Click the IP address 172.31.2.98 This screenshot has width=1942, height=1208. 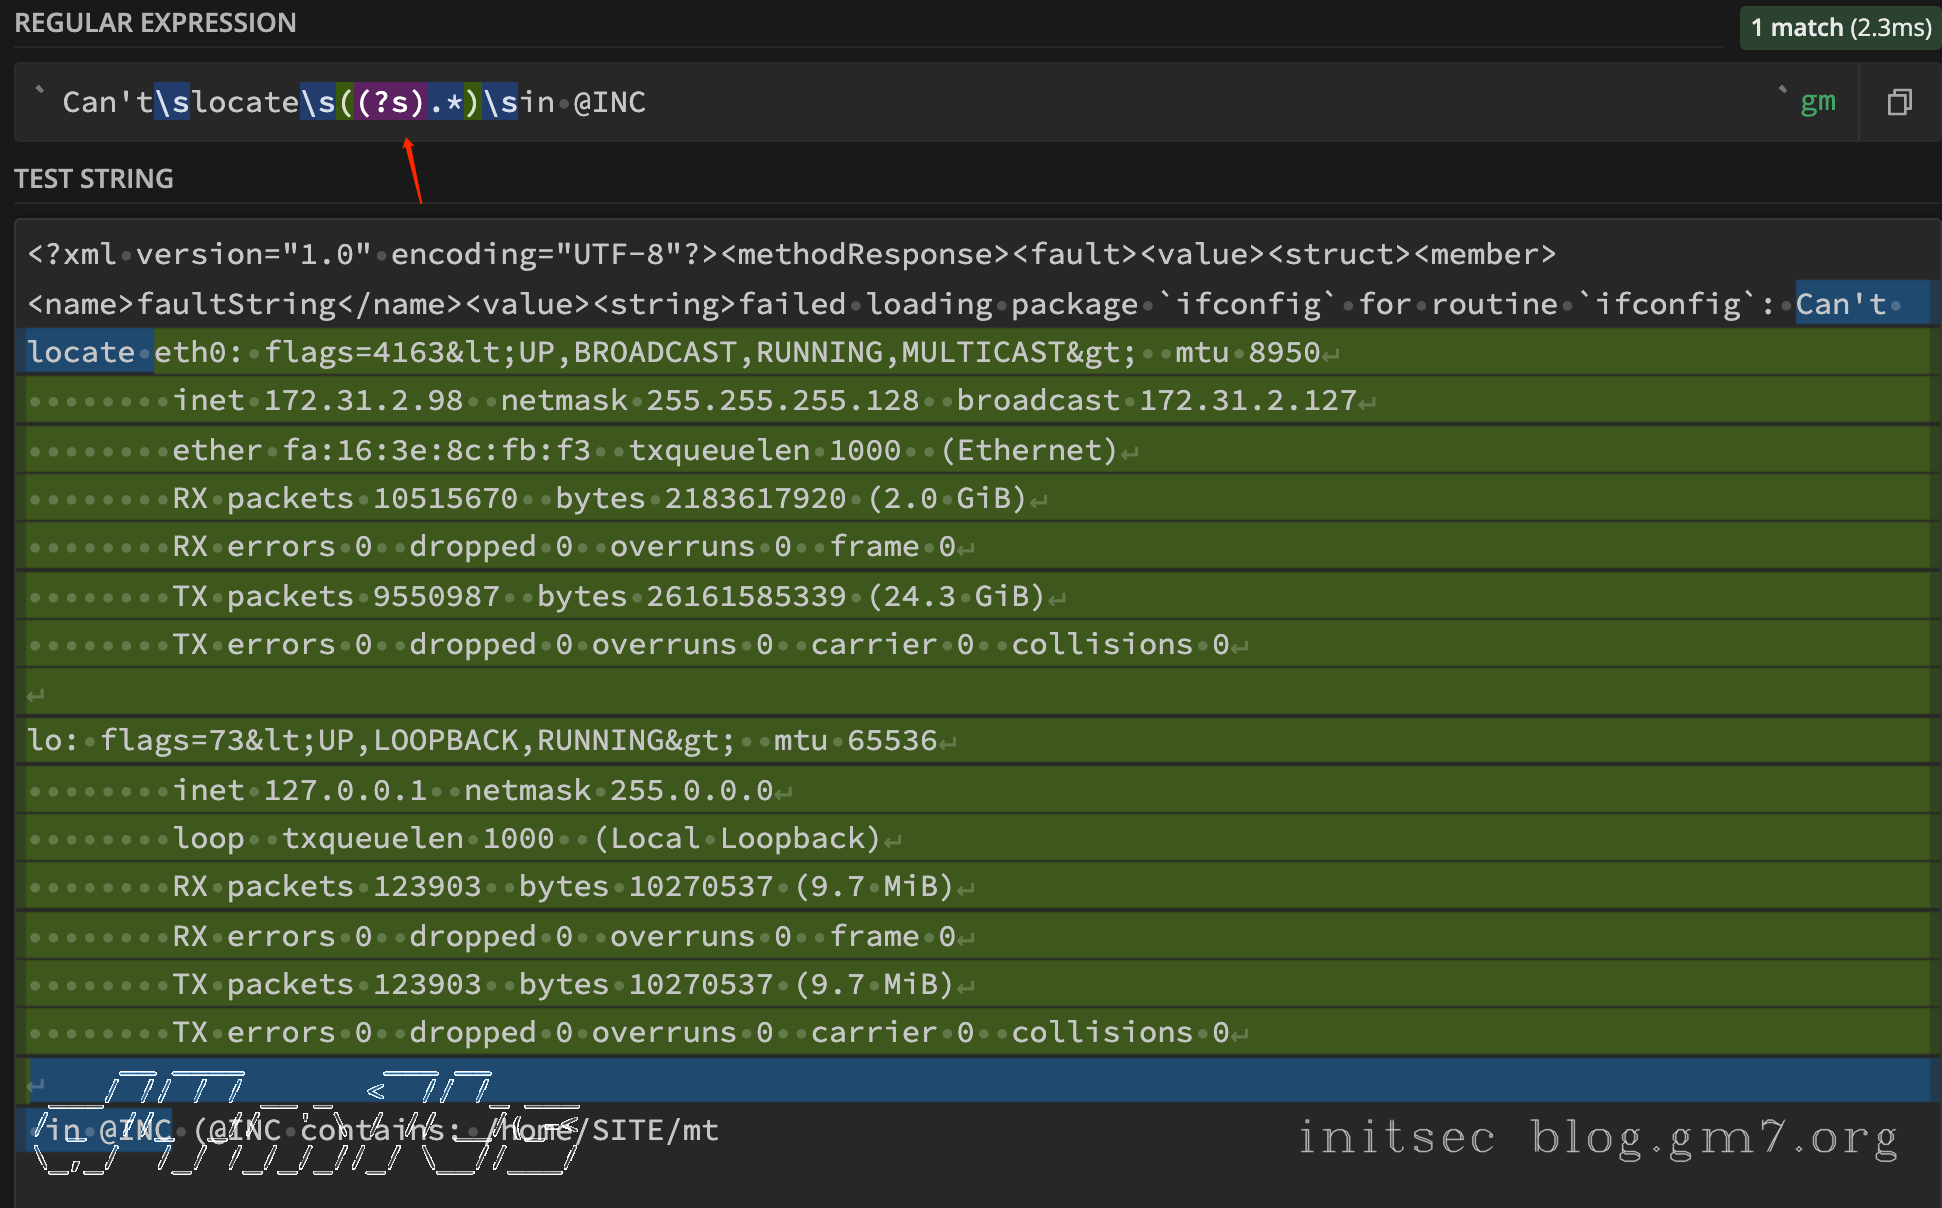(362, 401)
